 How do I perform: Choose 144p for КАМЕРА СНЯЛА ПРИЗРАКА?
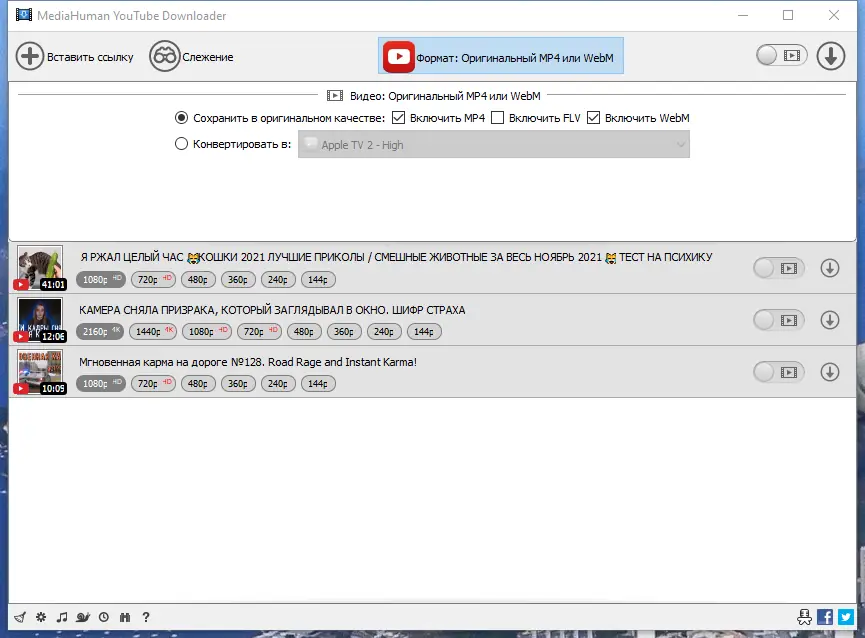coord(424,331)
